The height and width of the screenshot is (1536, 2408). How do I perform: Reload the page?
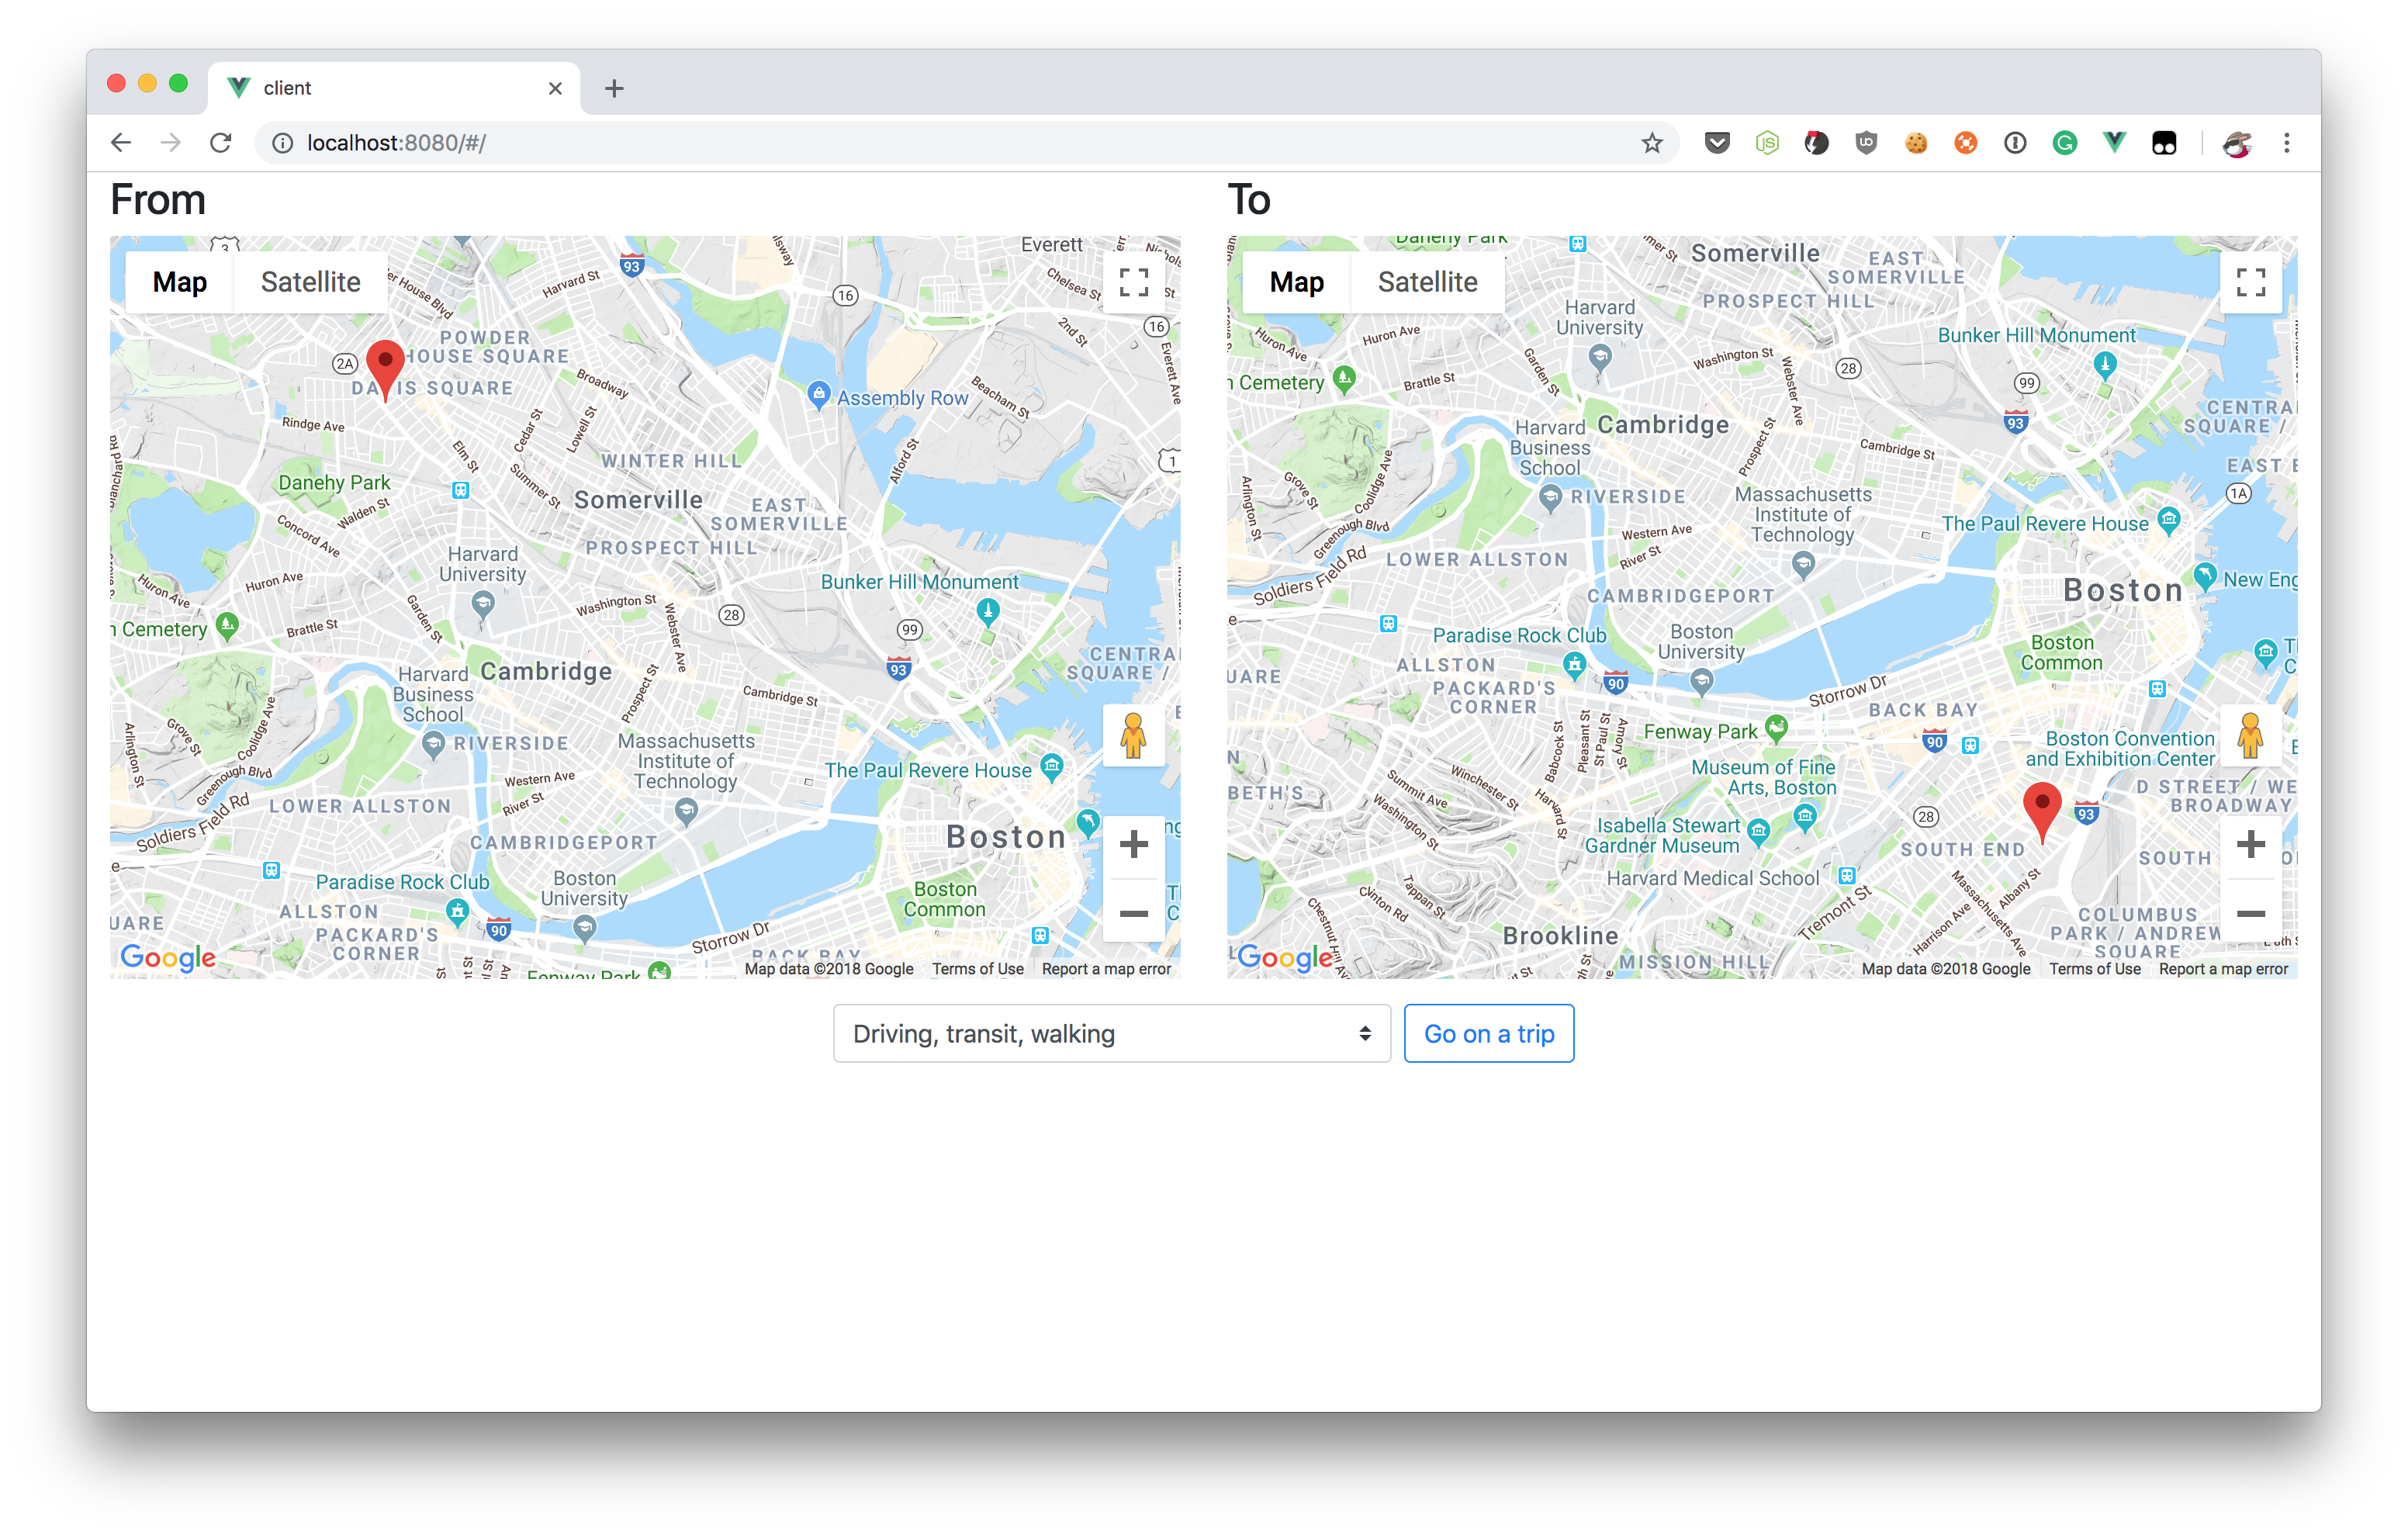pos(221,143)
